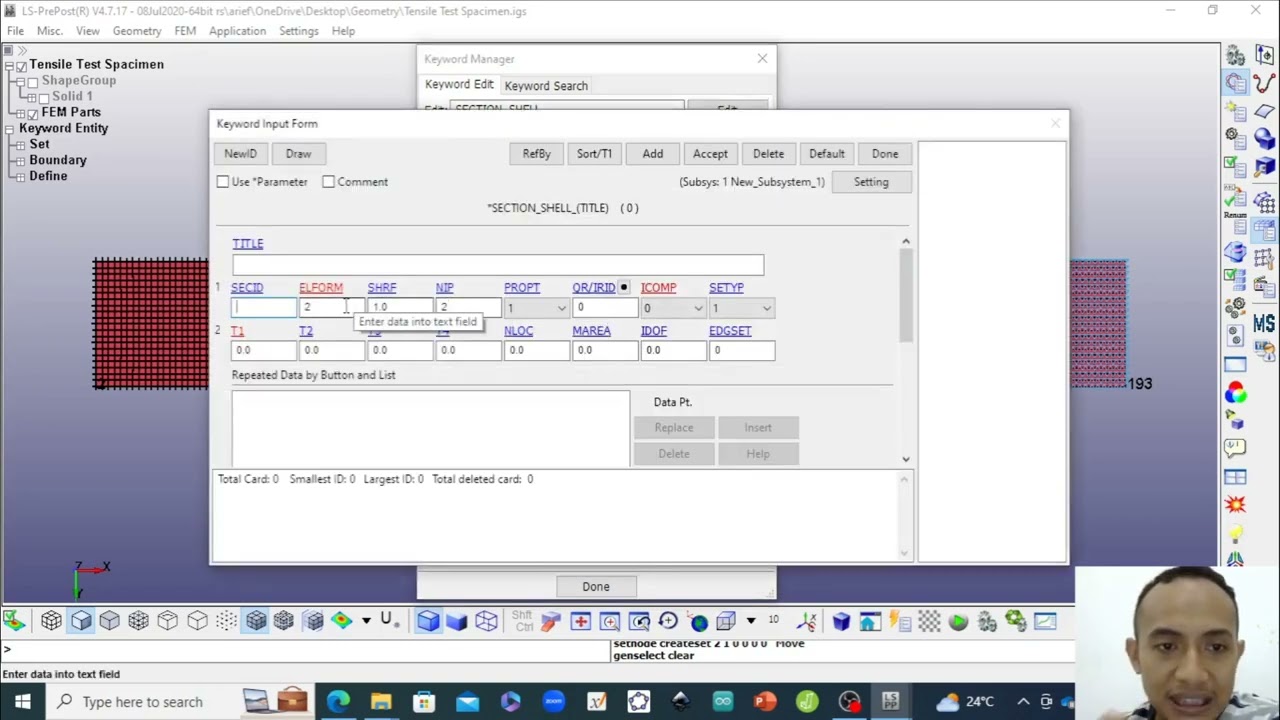Click the fringe color contour icon
Viewport: 1280px width, 720px height.
[342, 621]
